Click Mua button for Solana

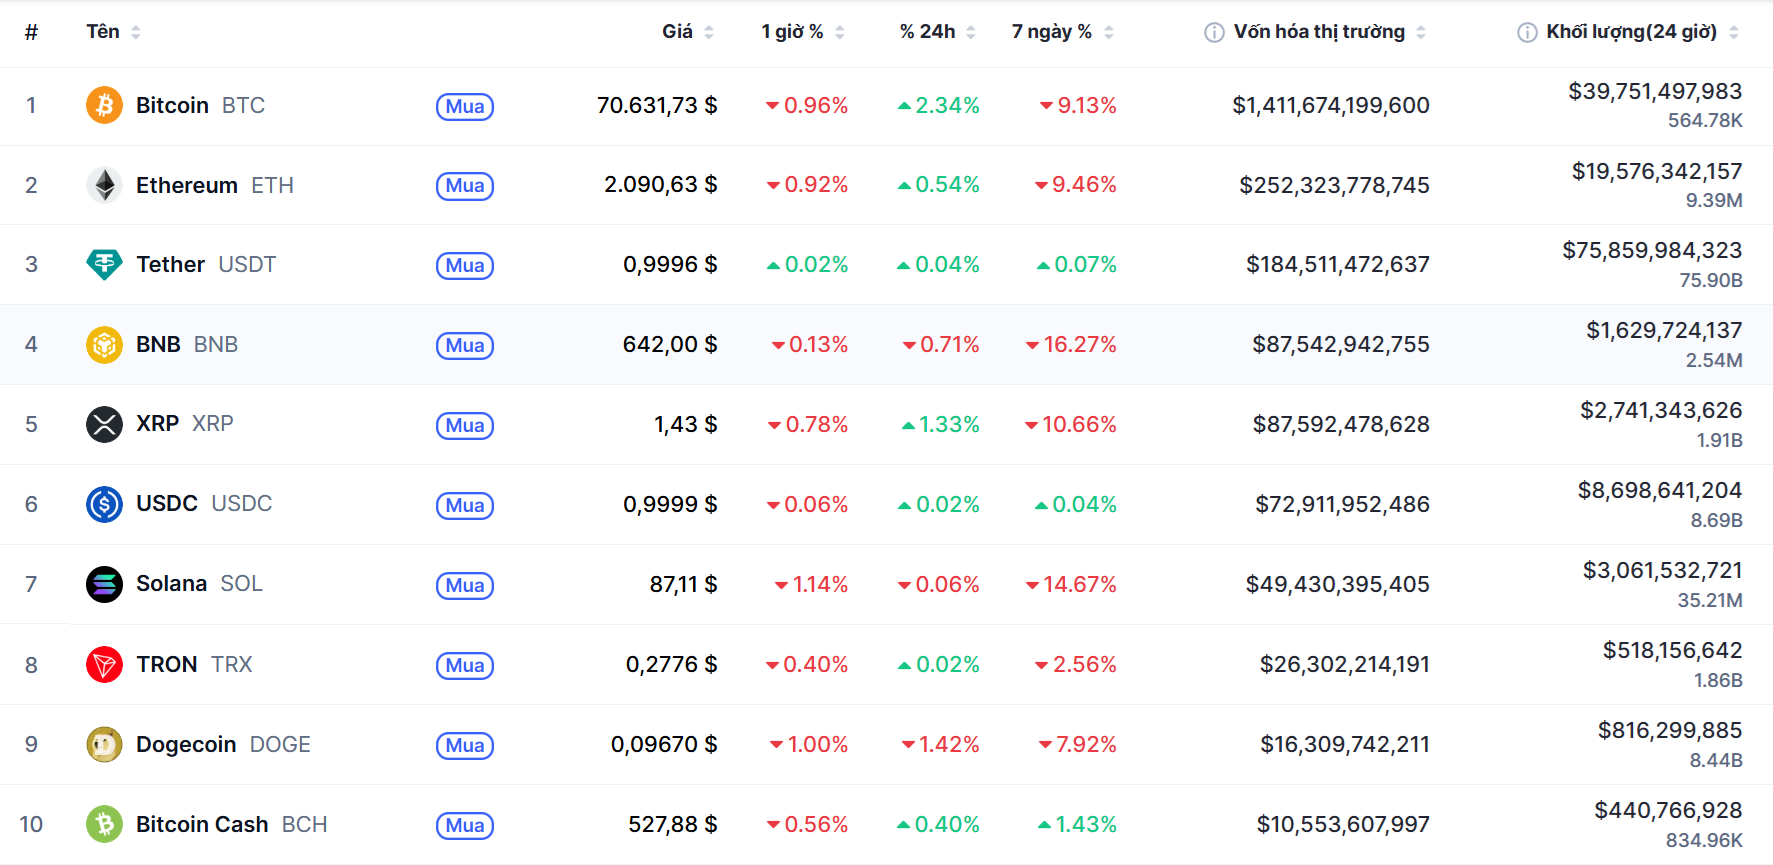(x=465, y=585)
